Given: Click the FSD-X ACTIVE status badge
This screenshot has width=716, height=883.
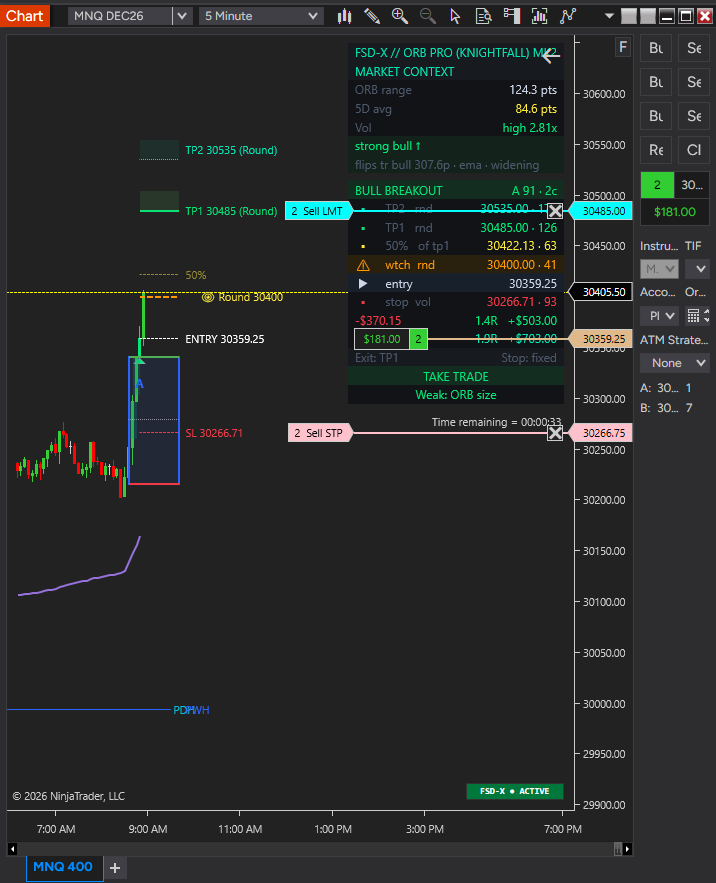Looking at the screenshot, I should point(515,791).
